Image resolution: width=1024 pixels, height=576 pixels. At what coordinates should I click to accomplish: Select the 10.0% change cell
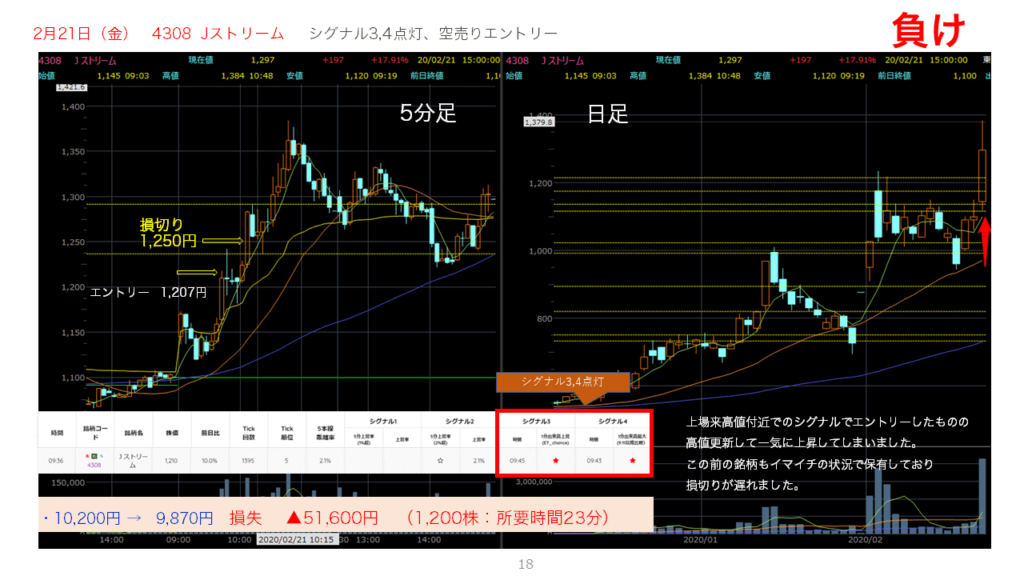[209, 460]
